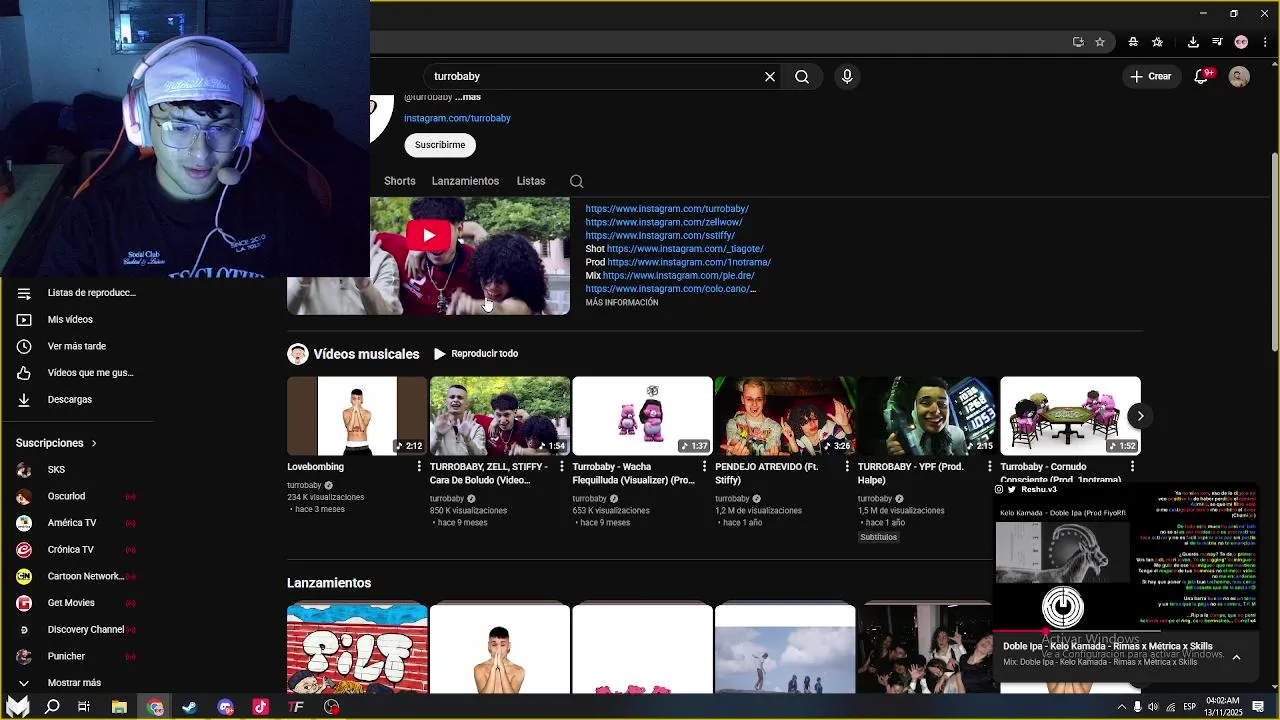
Task: Open Chrome profile avatar
Action: 1241,42
